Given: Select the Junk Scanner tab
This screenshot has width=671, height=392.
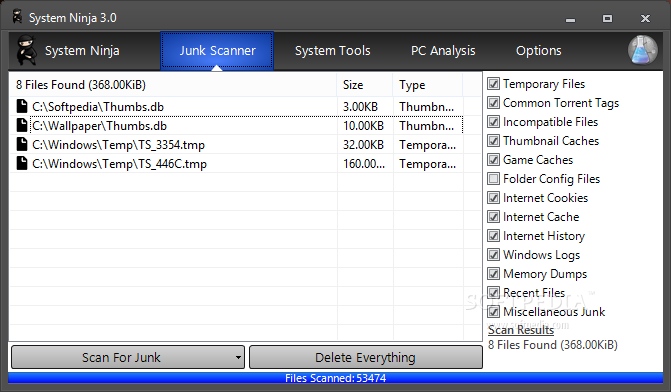Looking at the screenshot, I should 217,50.
